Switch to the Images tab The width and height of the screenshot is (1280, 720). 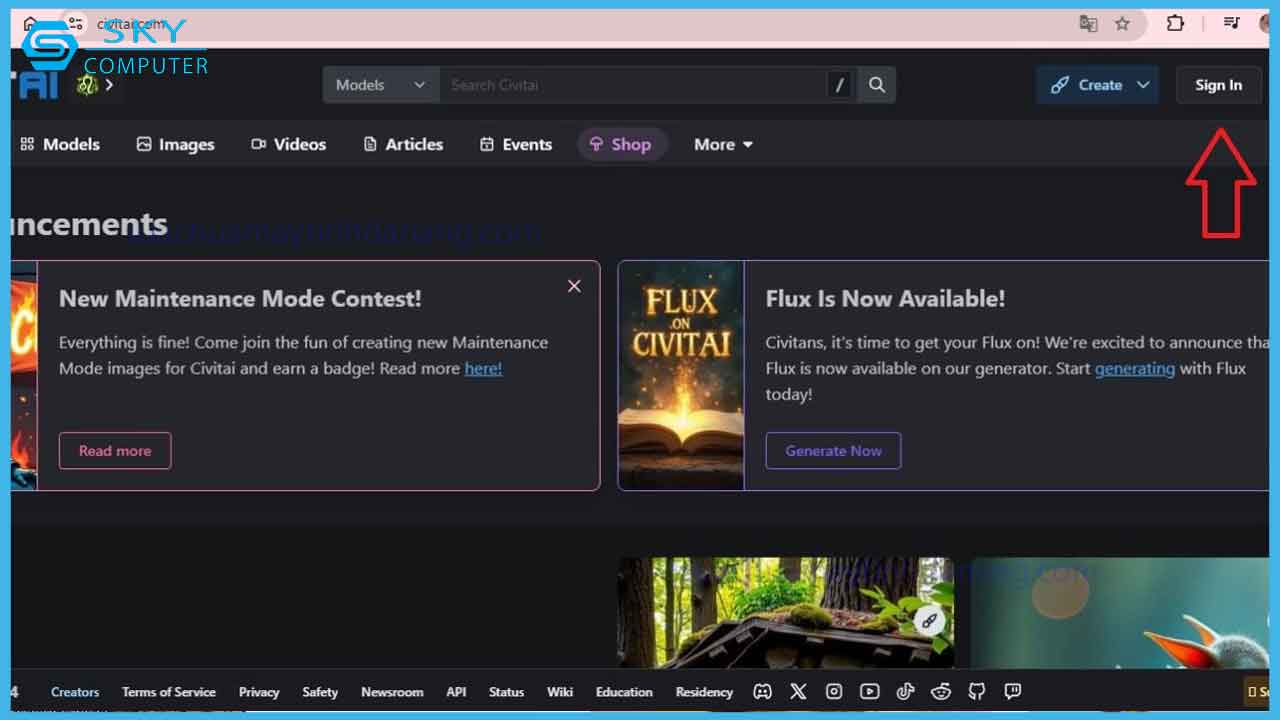click(x=175, y=144)
